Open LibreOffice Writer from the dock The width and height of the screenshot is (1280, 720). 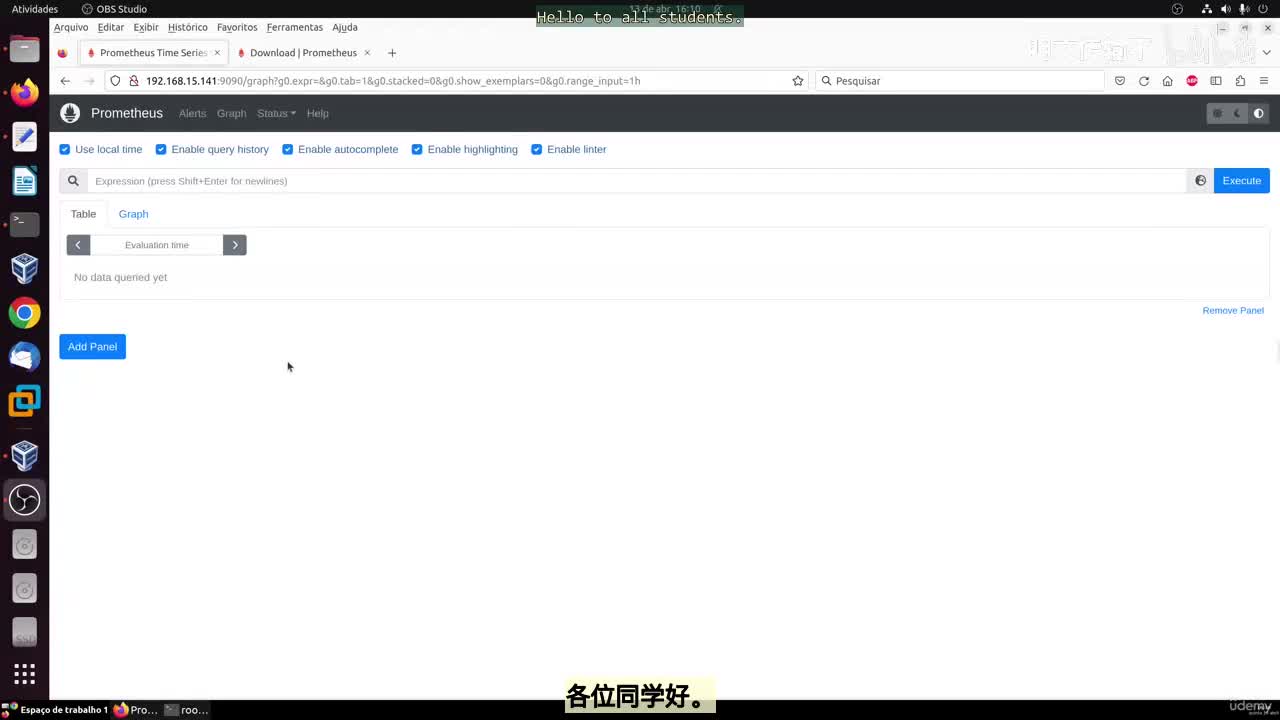(24, 181)
